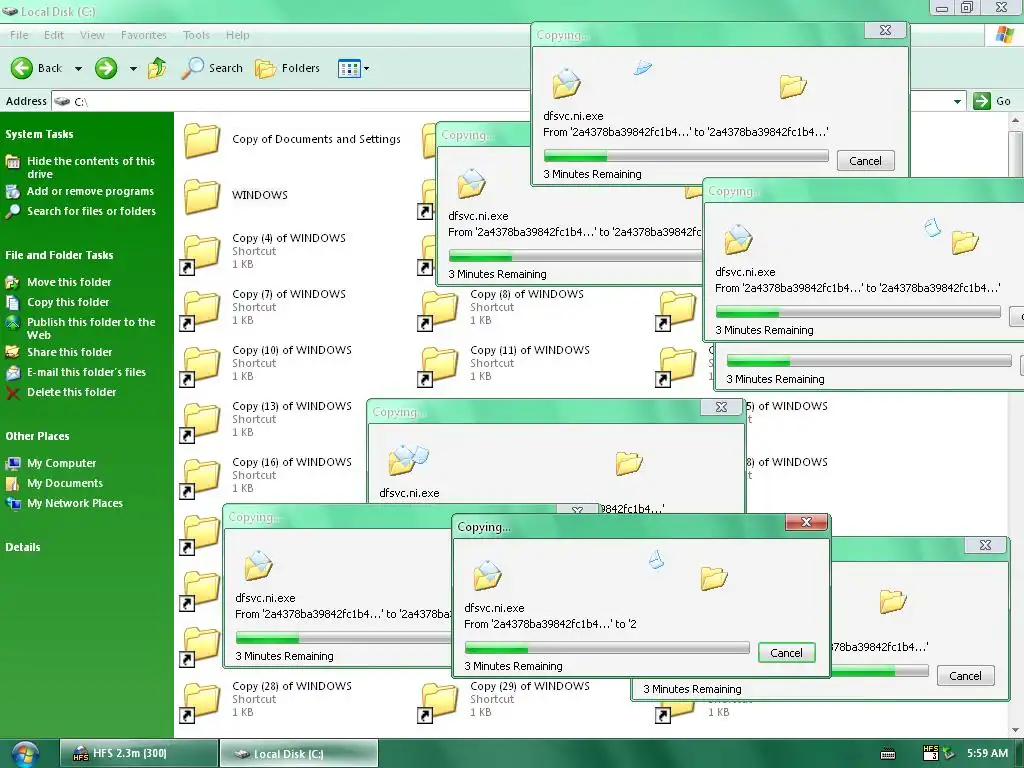Image resolution: width=1024 pixels, height=768 pixels.
Task: Click the Start orb button
Action: [25, 754]
